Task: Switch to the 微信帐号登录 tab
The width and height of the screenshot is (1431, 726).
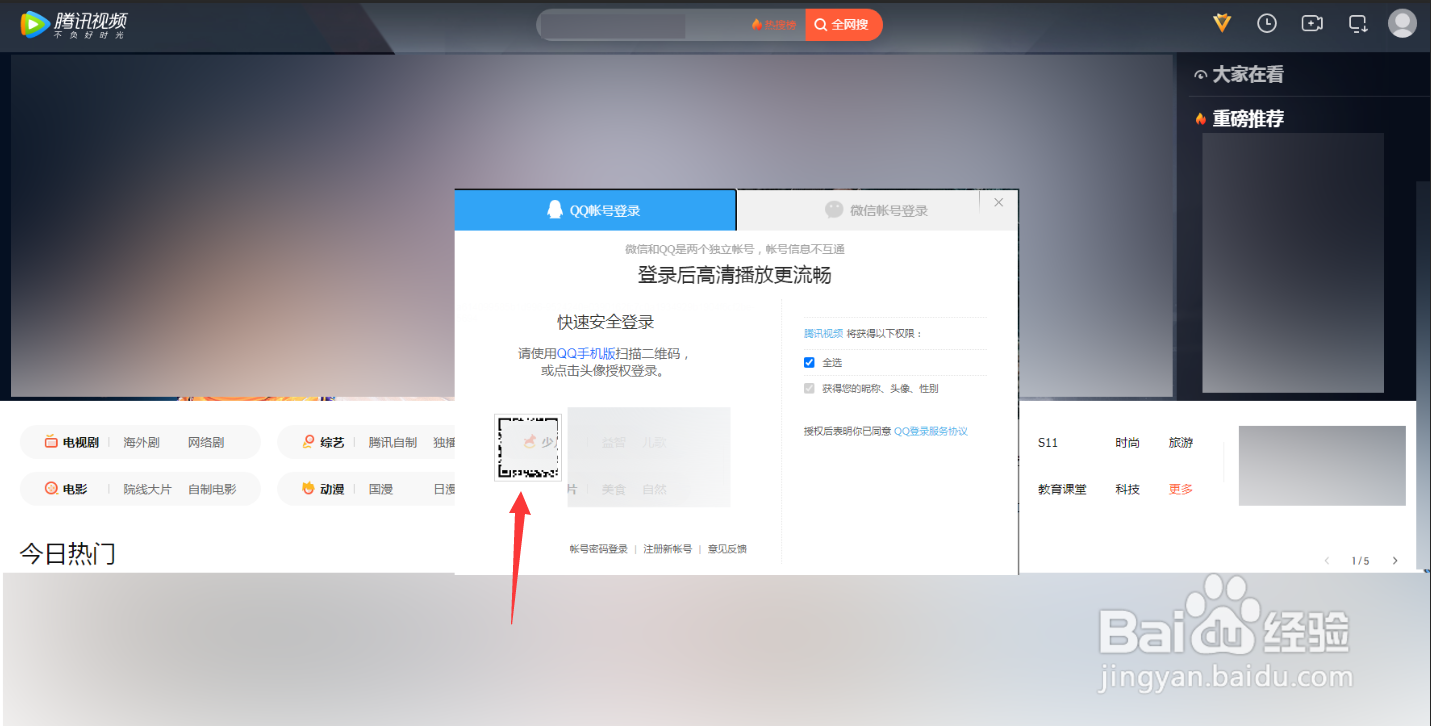Action: coord(877,210)
